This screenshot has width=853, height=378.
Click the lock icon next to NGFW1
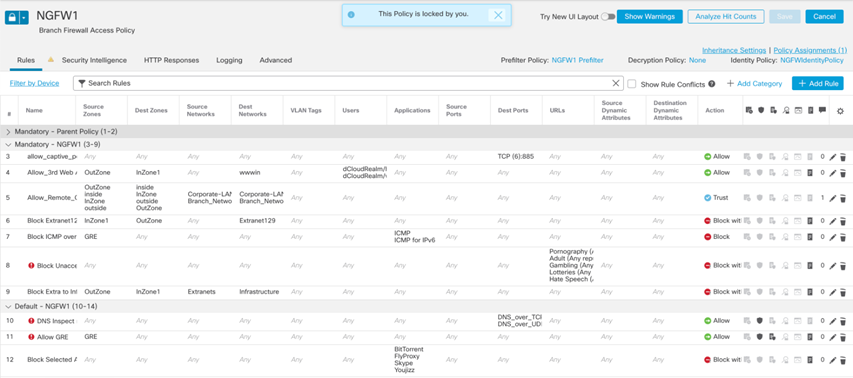pyautogui.click(x=11, y=17)
